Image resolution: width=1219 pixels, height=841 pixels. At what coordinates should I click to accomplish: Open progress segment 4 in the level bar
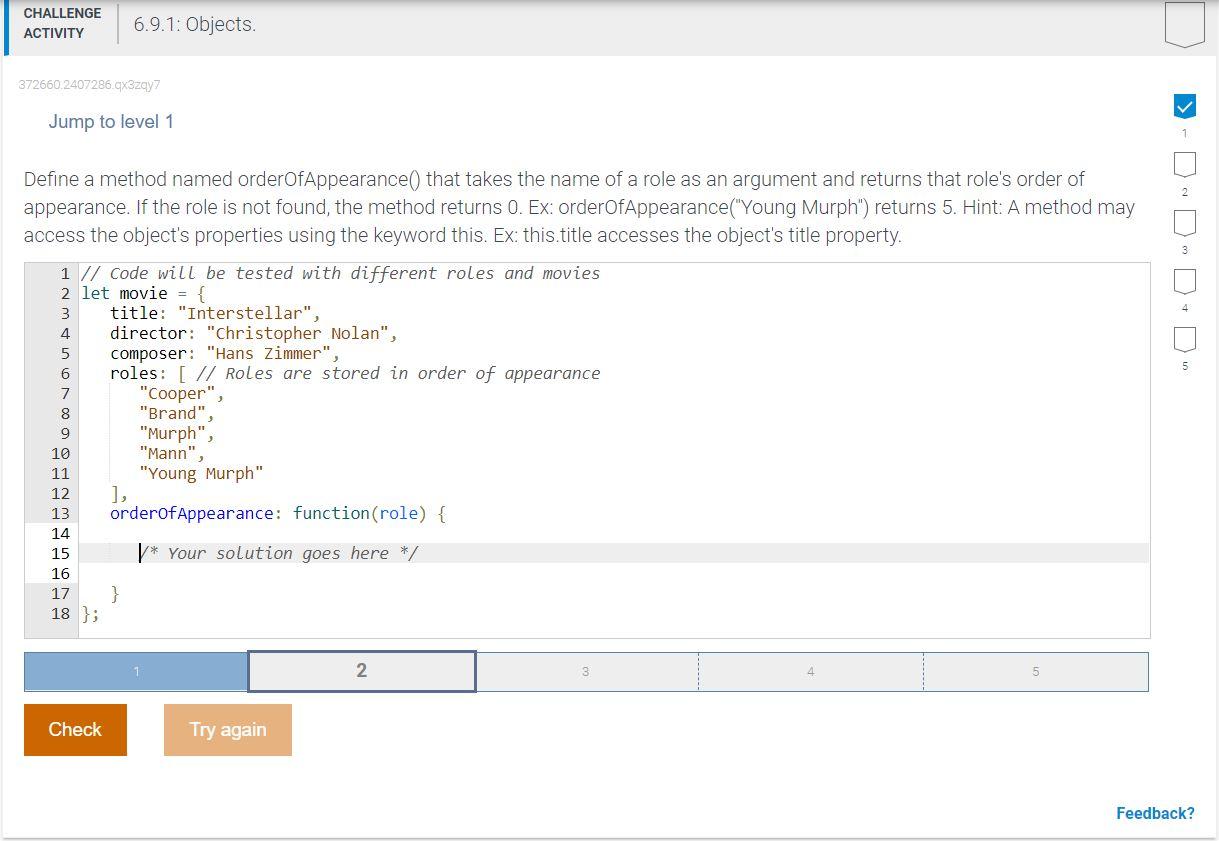click(x=810, y=671)
